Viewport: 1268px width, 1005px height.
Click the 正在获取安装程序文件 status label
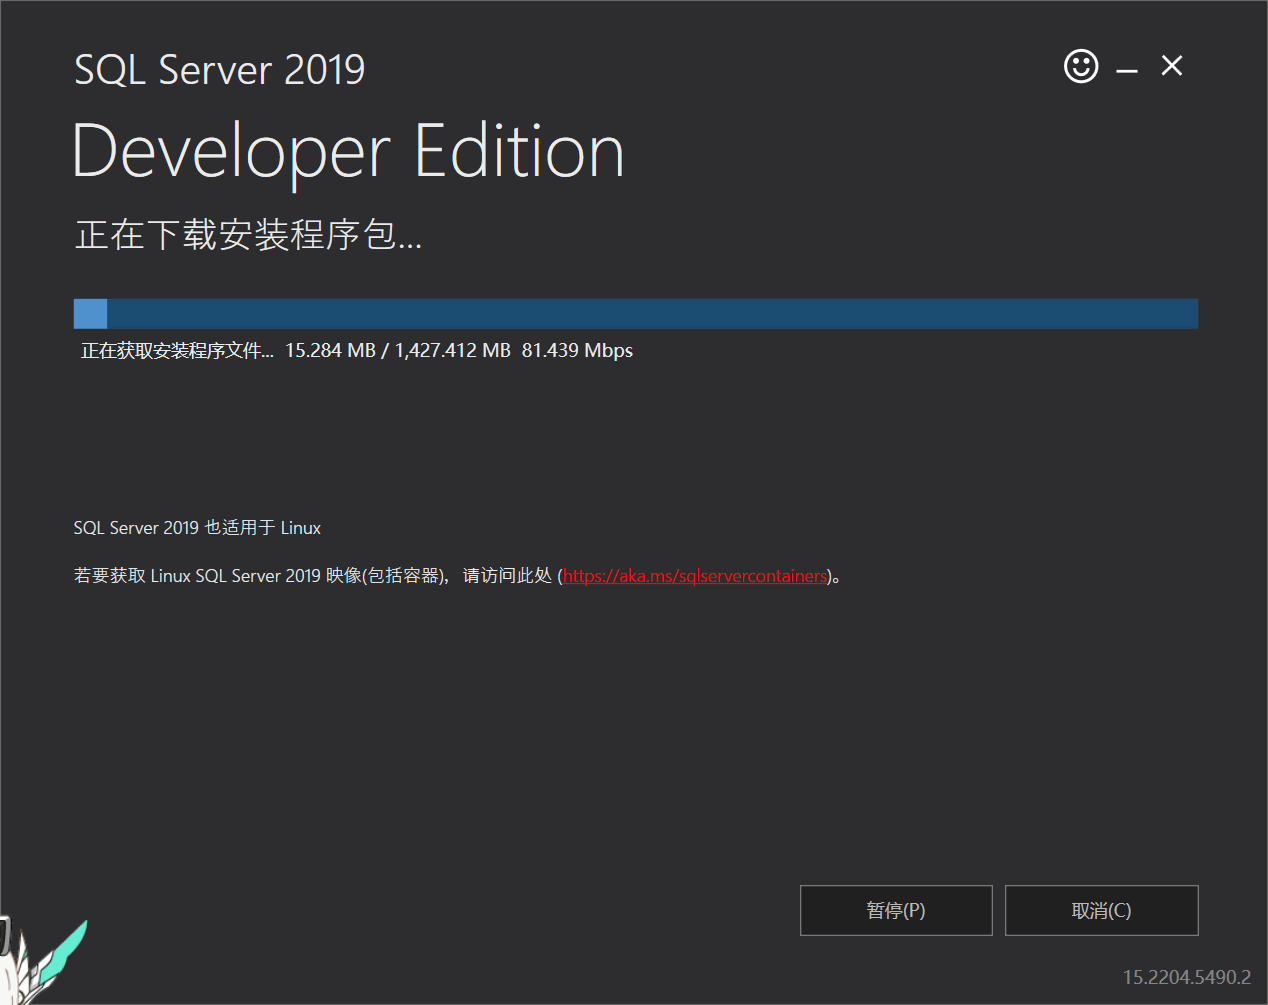pos(176,351)
